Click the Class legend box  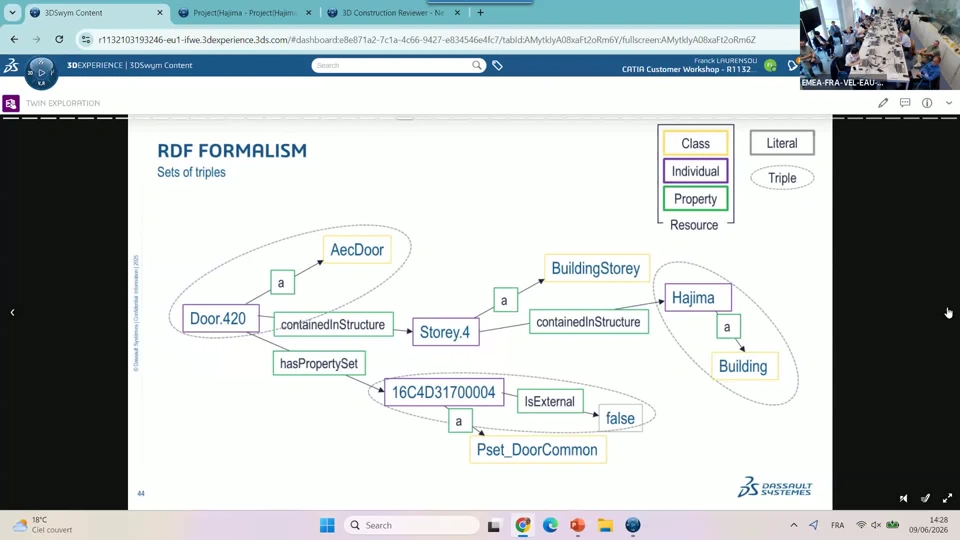pos(696,143)
